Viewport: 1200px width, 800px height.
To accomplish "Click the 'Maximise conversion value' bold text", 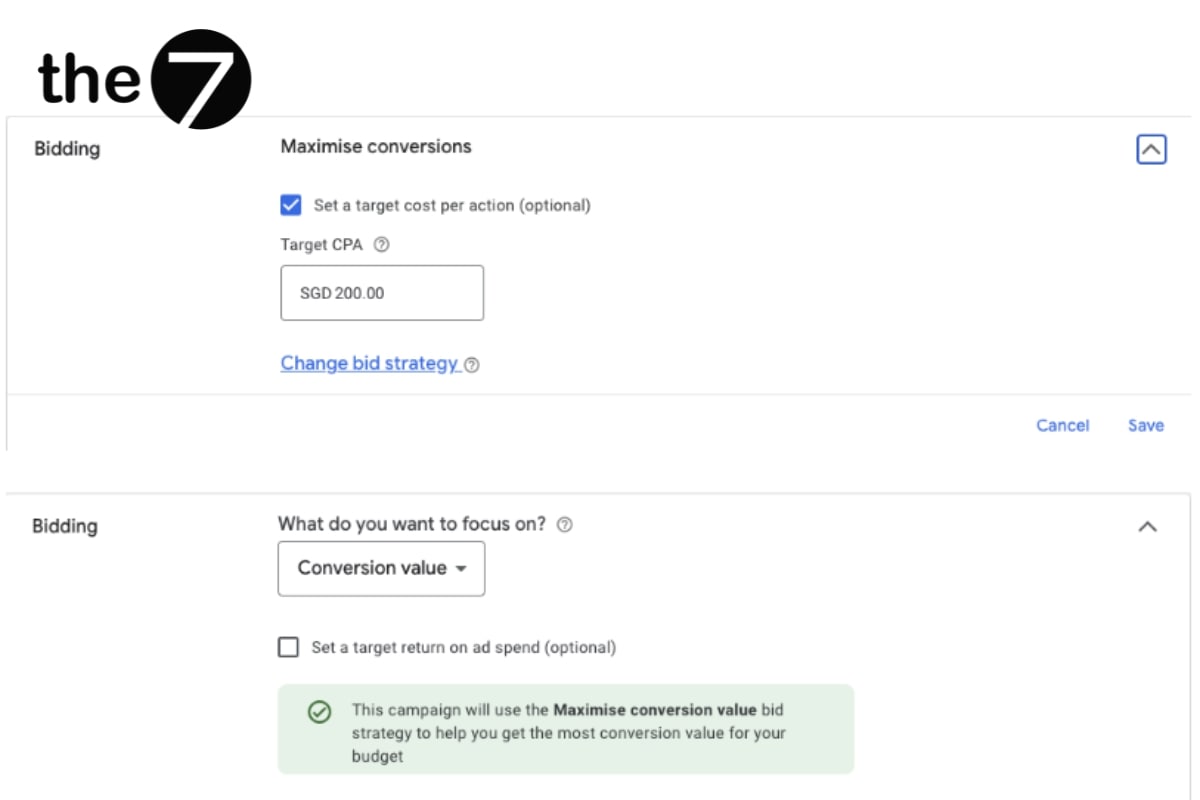I will (655, 710).
